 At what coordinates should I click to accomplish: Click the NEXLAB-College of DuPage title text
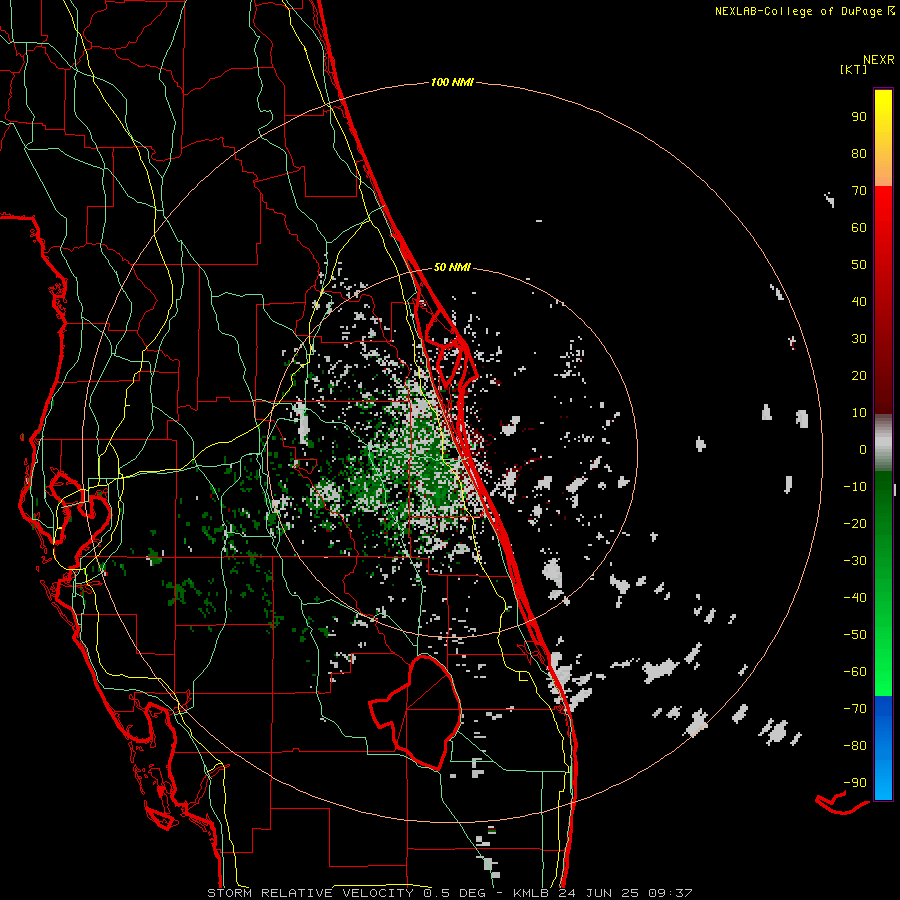tap(798, 11)
